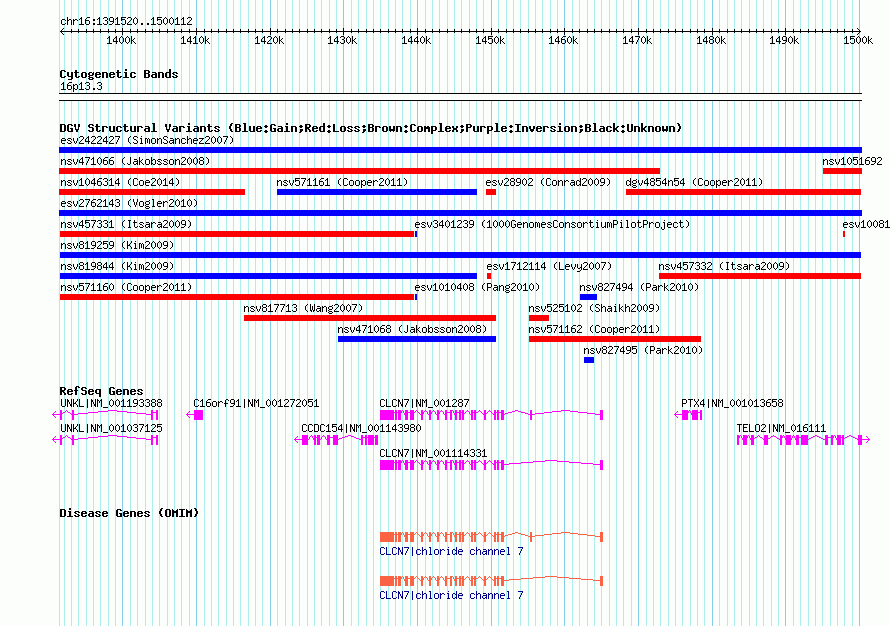Image resolution: width=890 pixels, height=626 pixels.
Task: Click the esv2422427 (SimonSanchez2007) blue gain bar
Action: pos(460,150)
